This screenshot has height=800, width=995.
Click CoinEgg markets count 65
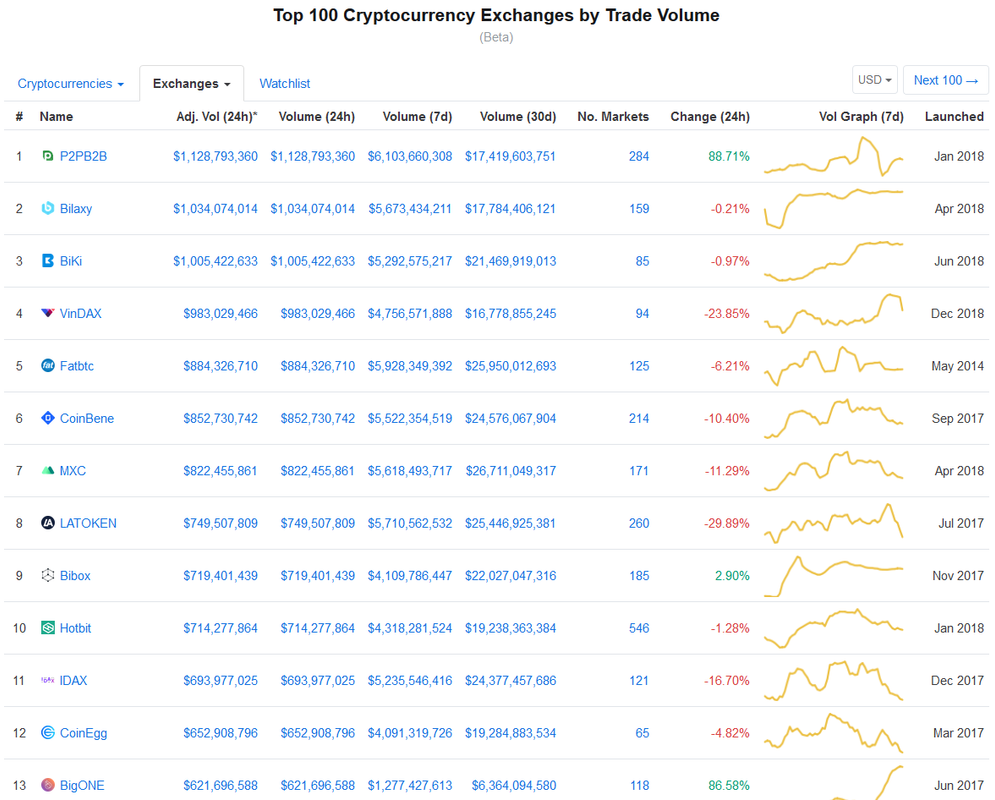coord(642,733)
